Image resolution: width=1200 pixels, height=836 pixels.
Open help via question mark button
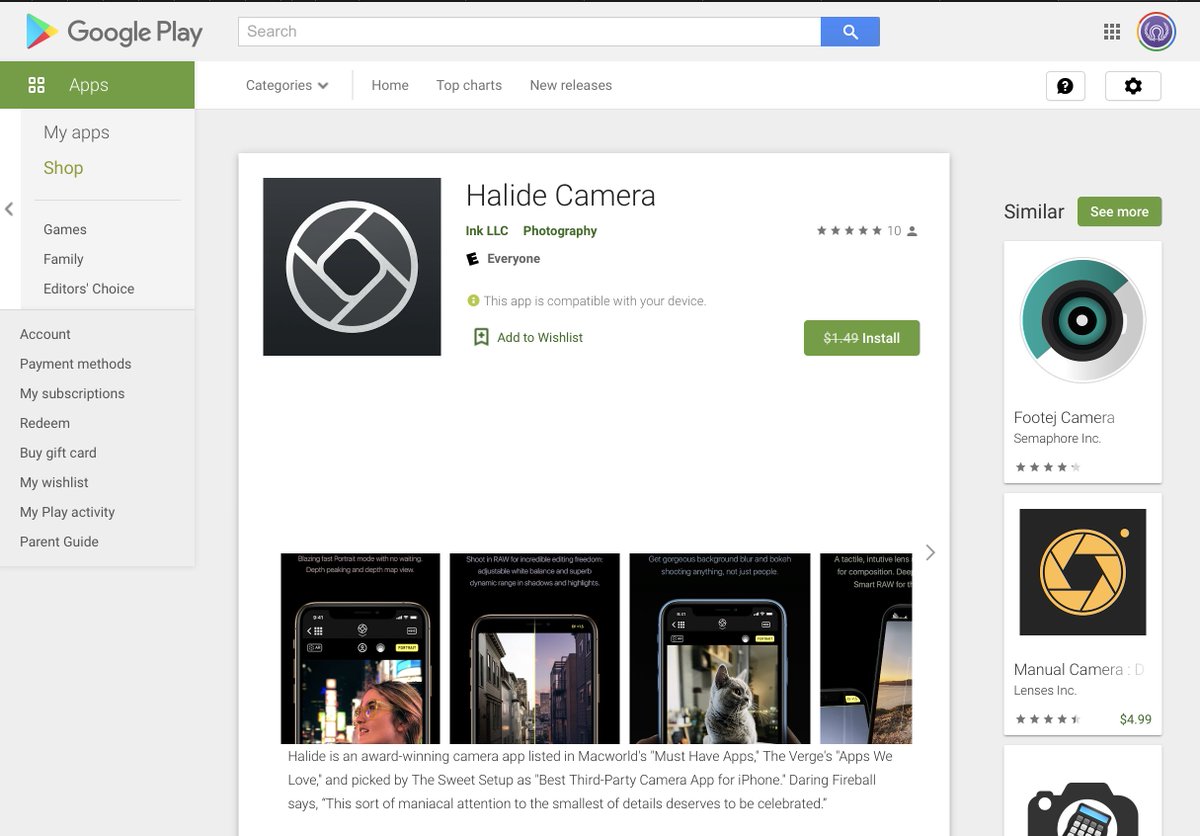click(x=1065, y=86)
